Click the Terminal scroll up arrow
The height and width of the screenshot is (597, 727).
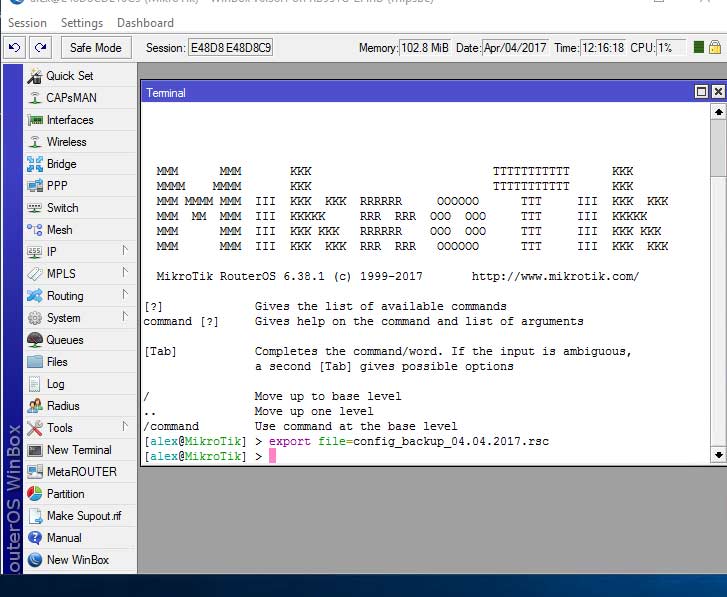click(718, 112)
